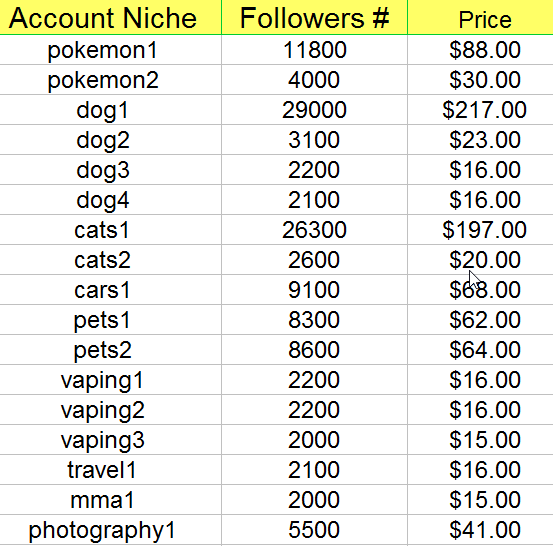Select the dog1 account cell
This screenshot has height=546, width=553.
pos(110,110)
